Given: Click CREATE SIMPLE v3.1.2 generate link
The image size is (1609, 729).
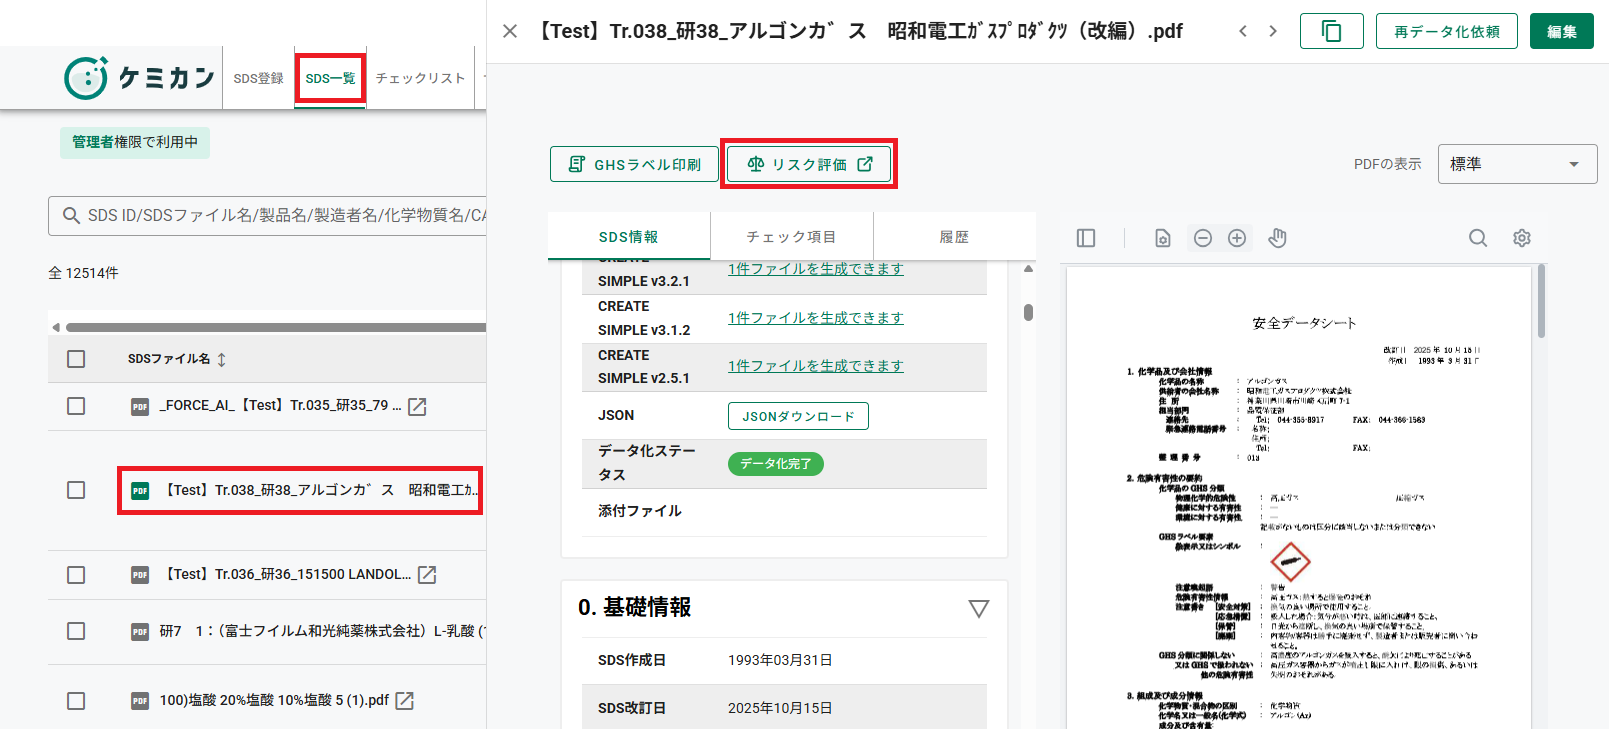Looking at the screenshot, I should (815, 318).
